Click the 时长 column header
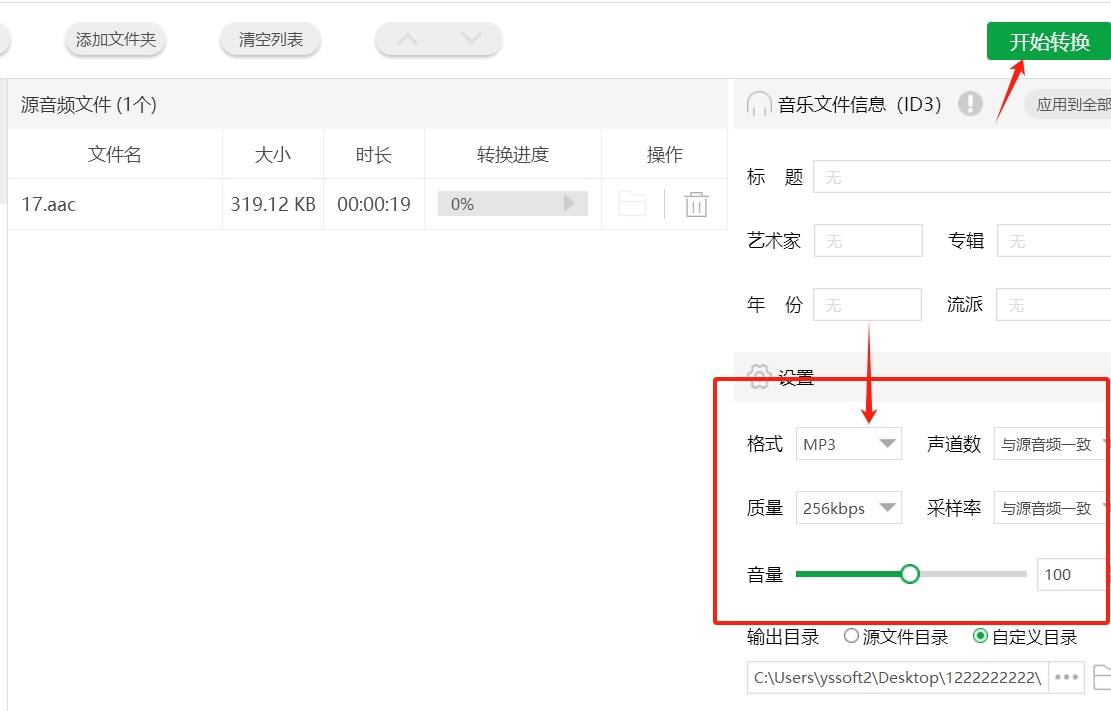Viewport: 1111px width, 711px height. click(x=373, y=154)
